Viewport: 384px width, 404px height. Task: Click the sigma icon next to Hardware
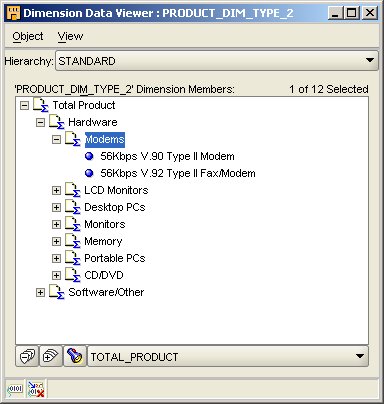click(x=57, y=122)
